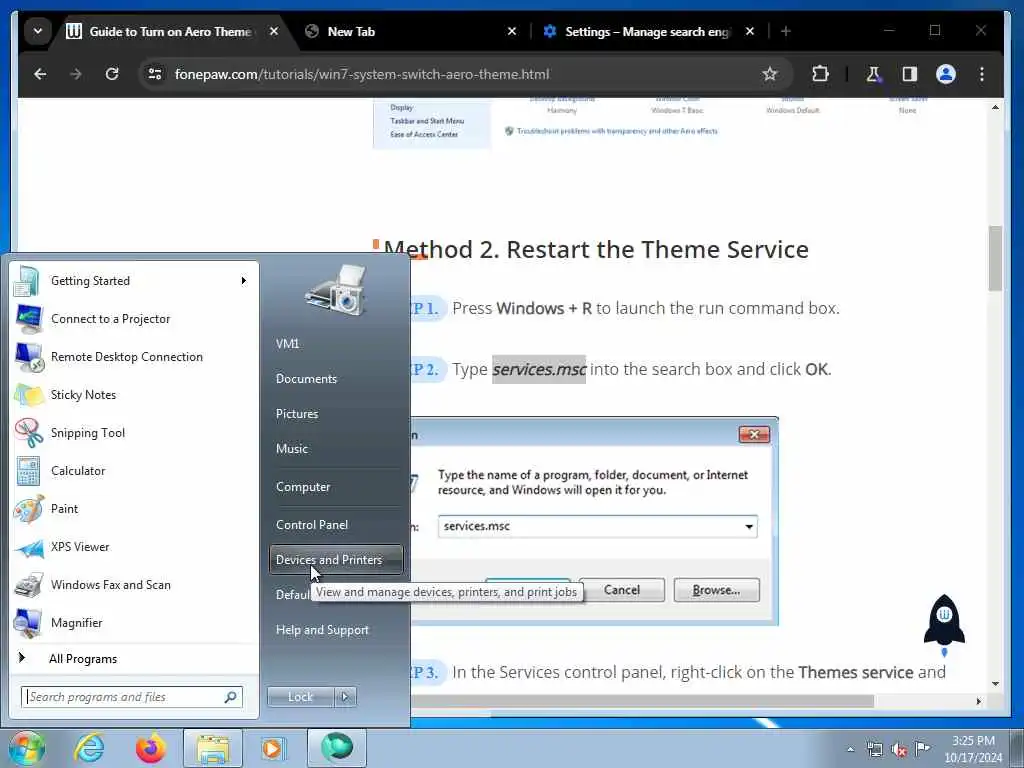
Task: Select Devices and Printers
Action: pos(336,560)
